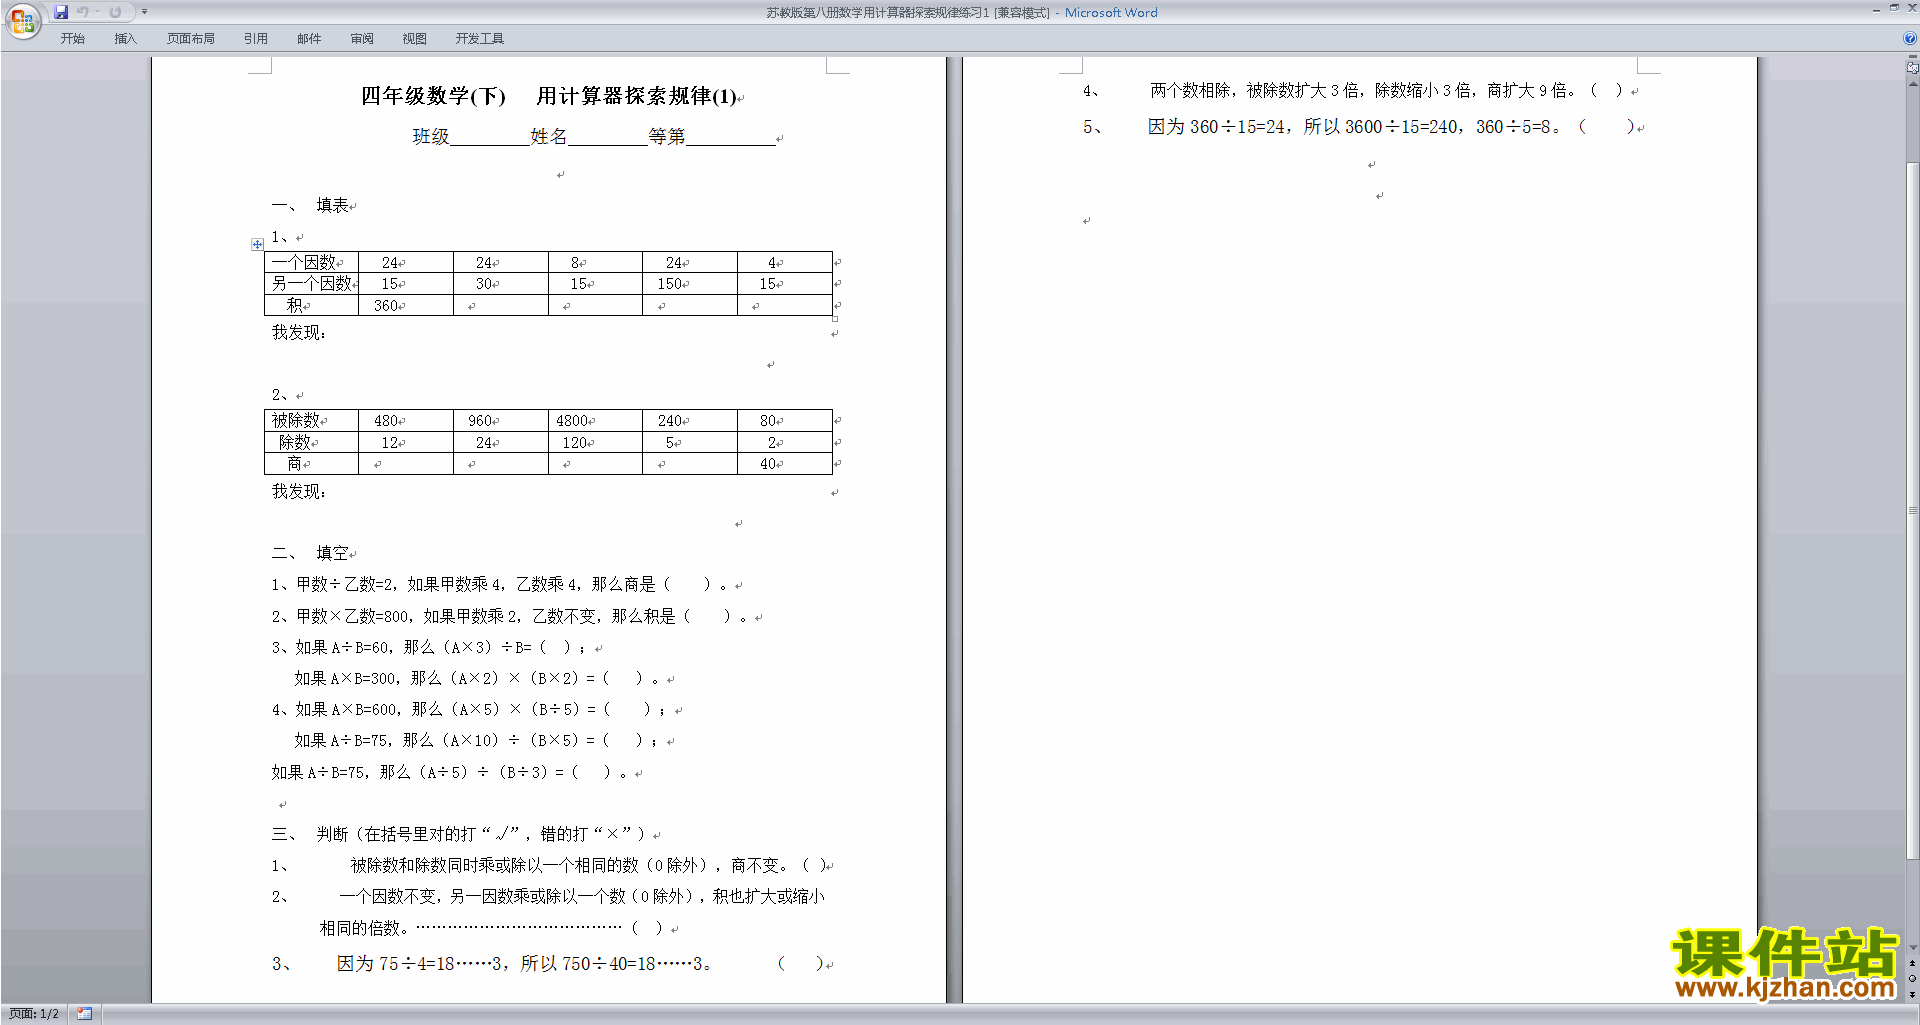
Task: Click the cell 4800 in second table
Action: click(x=595, y=421)
